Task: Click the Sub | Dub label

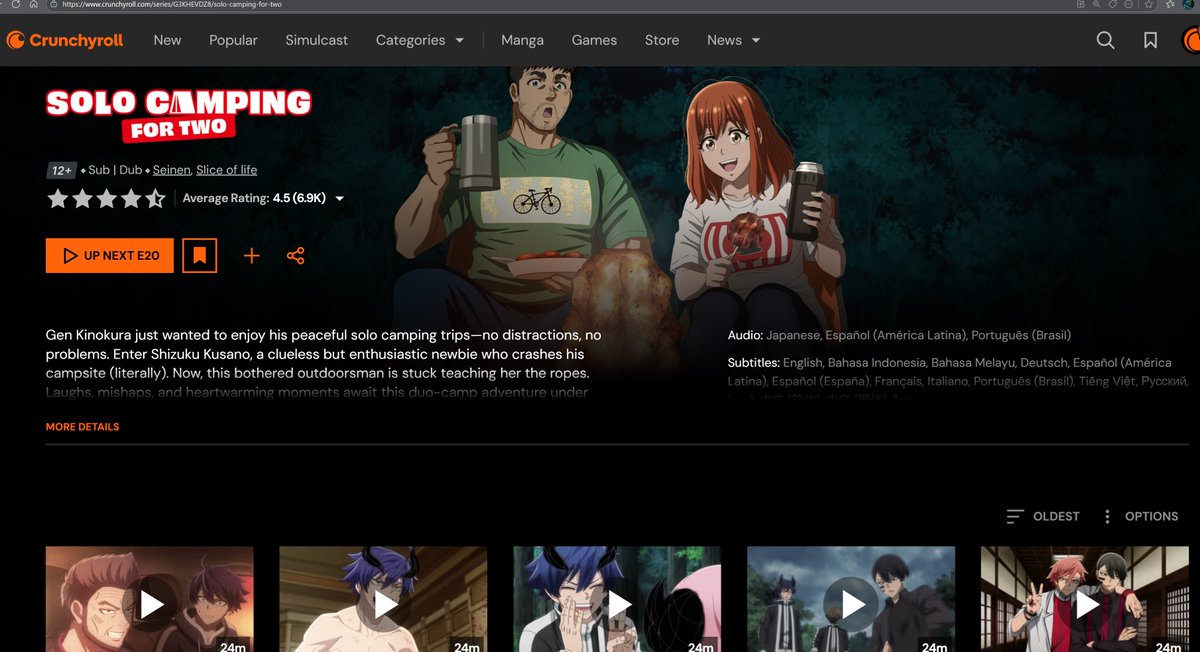Action: [115, 170]
